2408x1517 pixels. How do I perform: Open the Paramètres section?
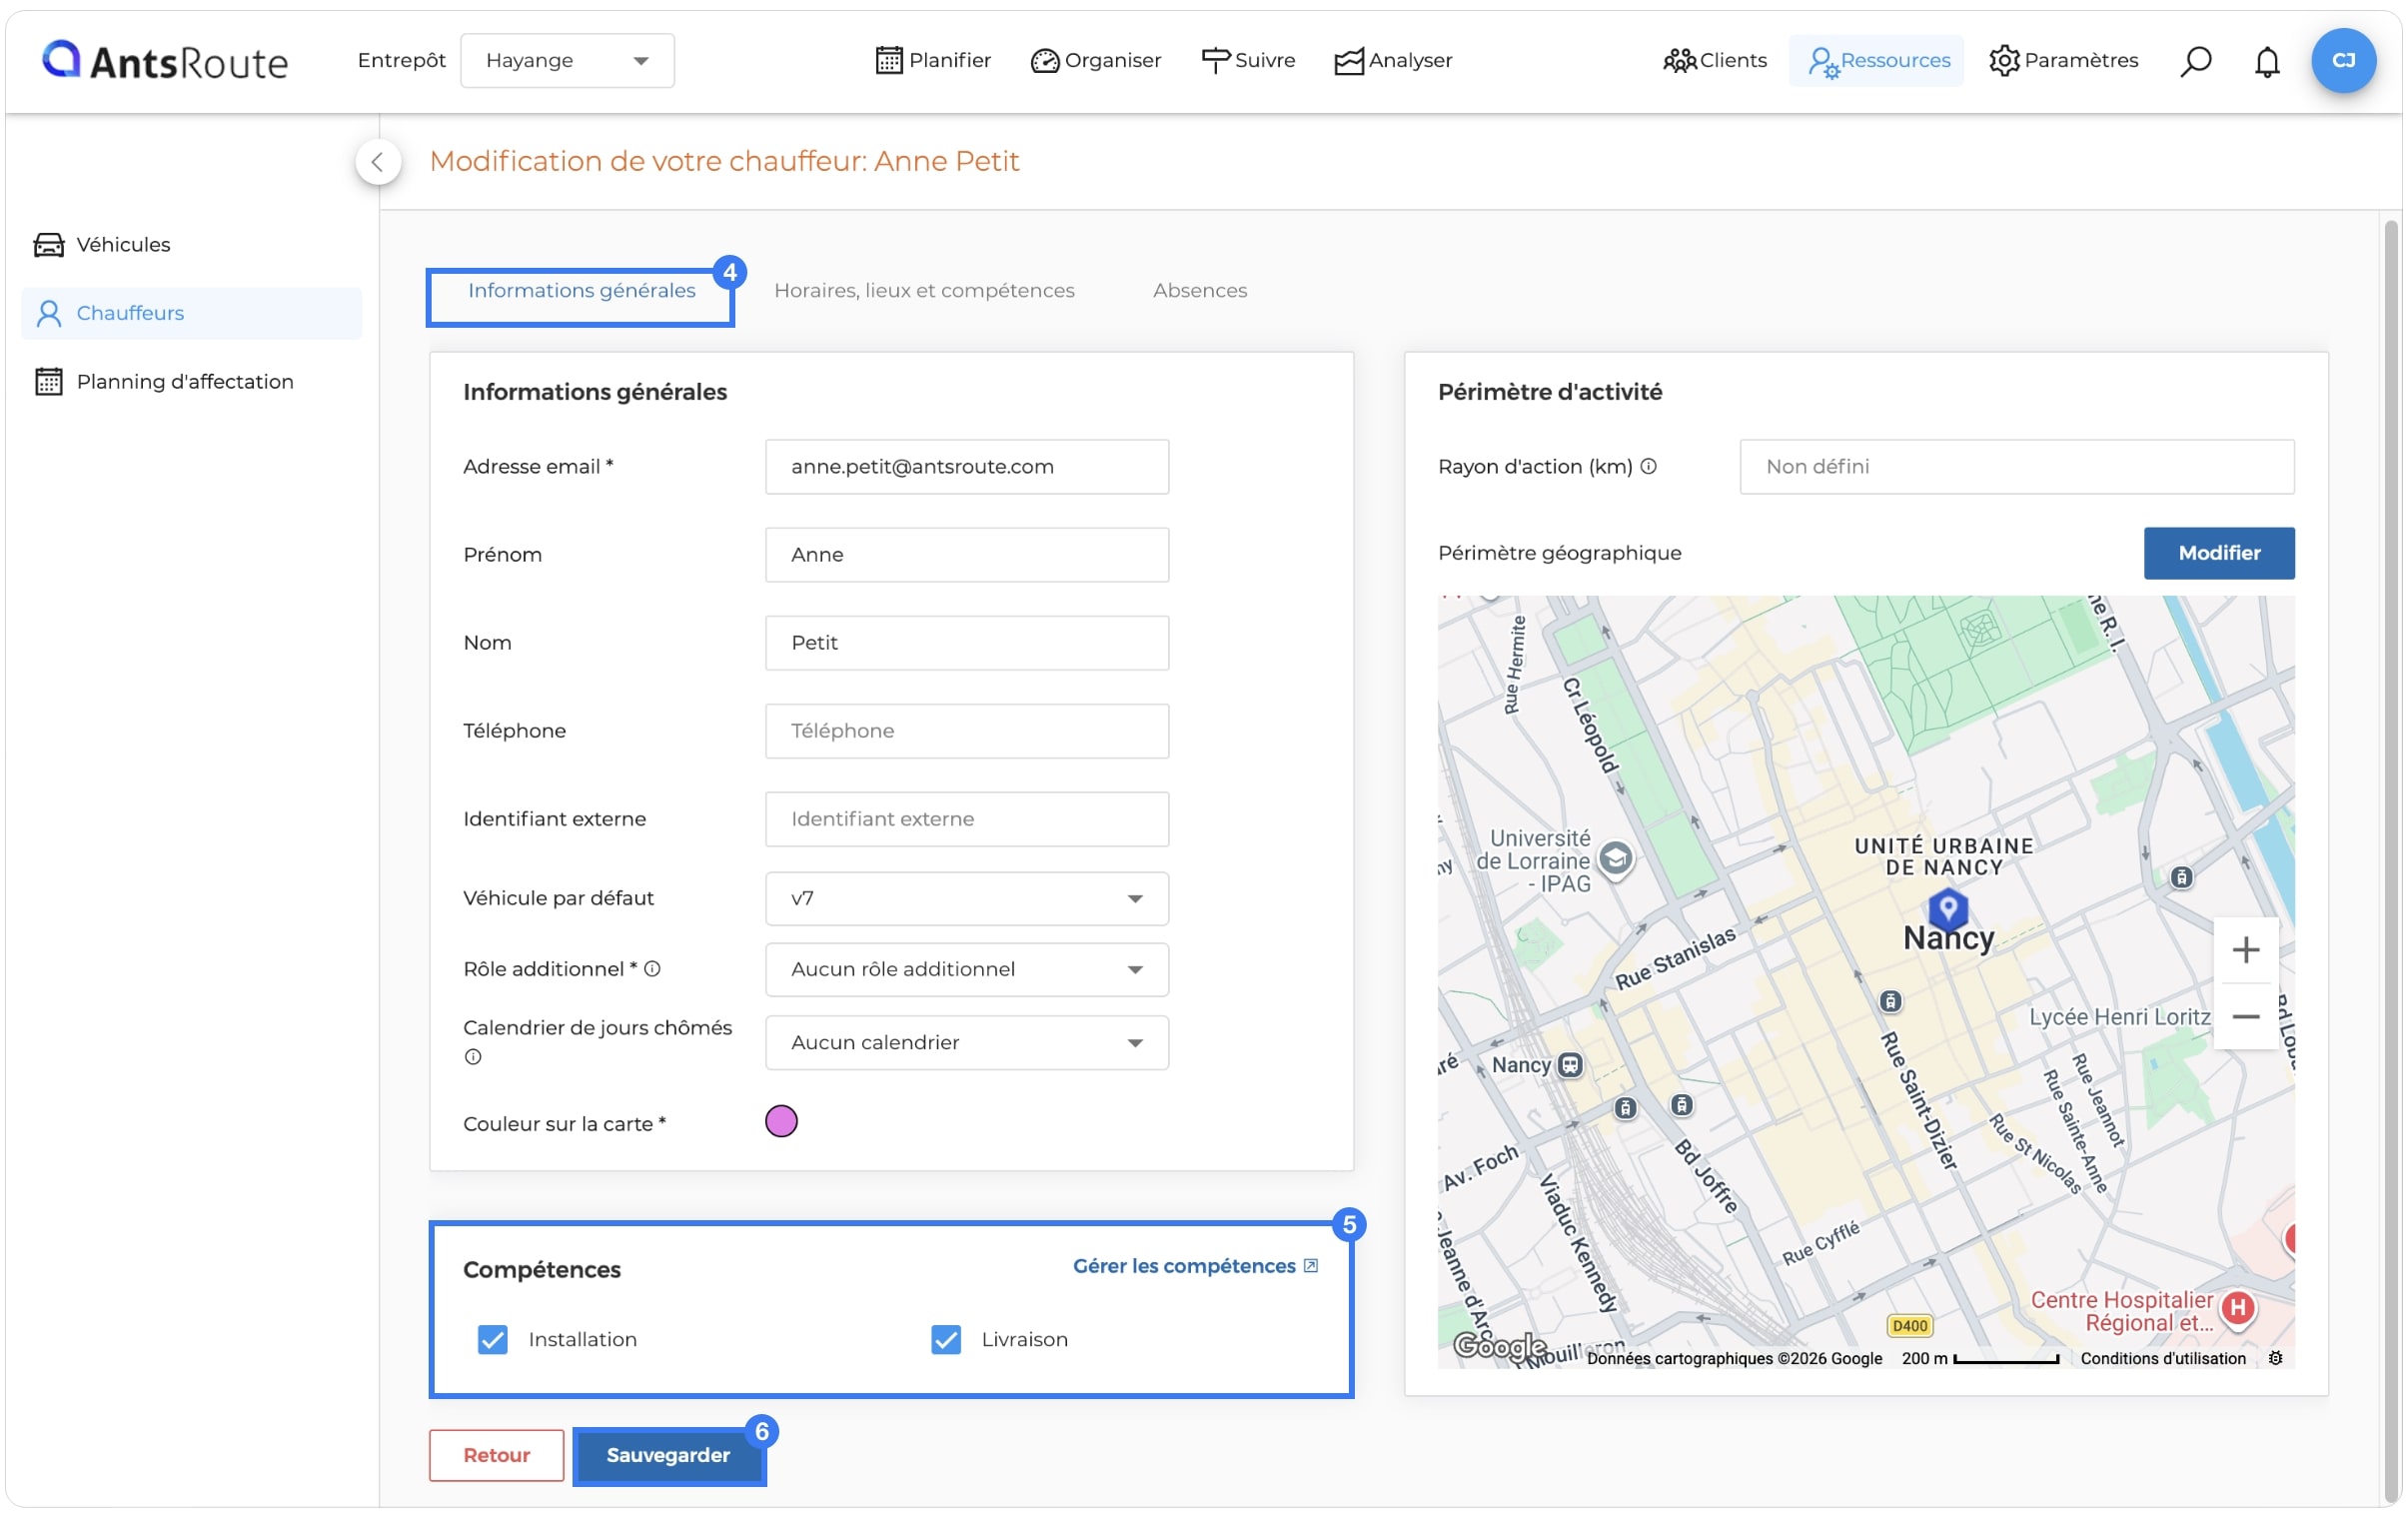point(2062,61)
